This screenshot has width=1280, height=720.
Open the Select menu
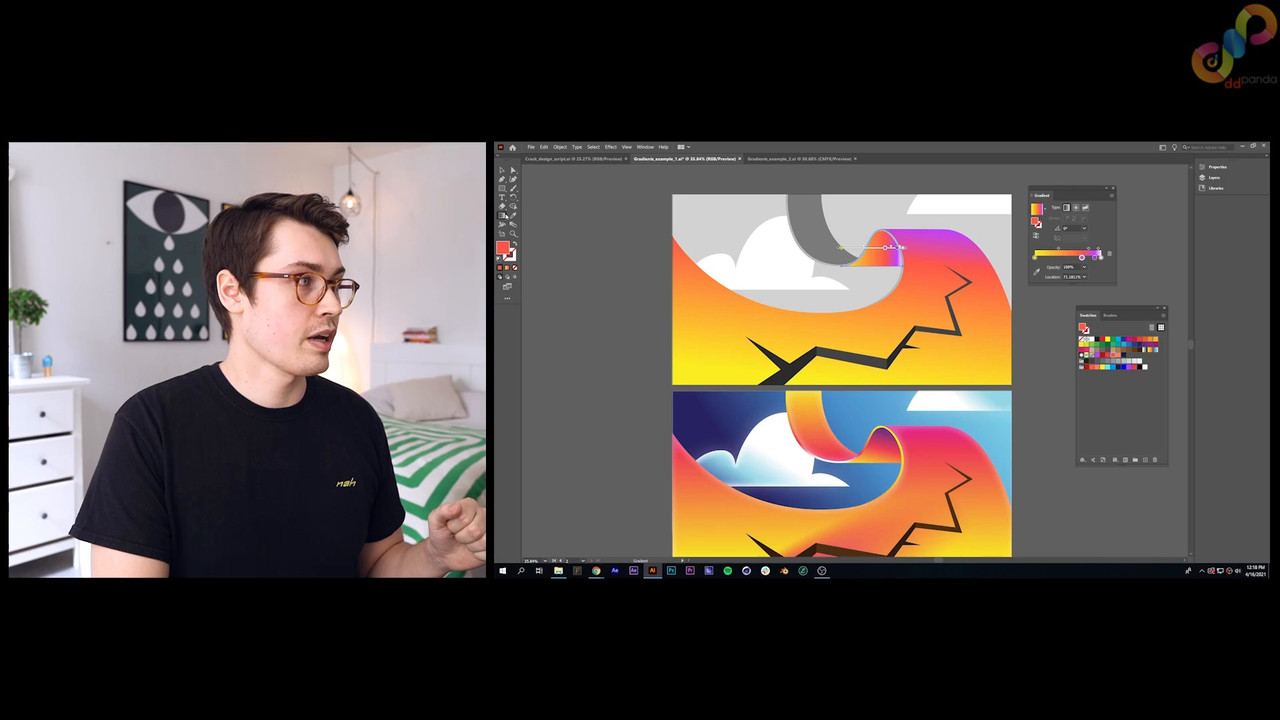pyautogui.click(x=594, y=147)
